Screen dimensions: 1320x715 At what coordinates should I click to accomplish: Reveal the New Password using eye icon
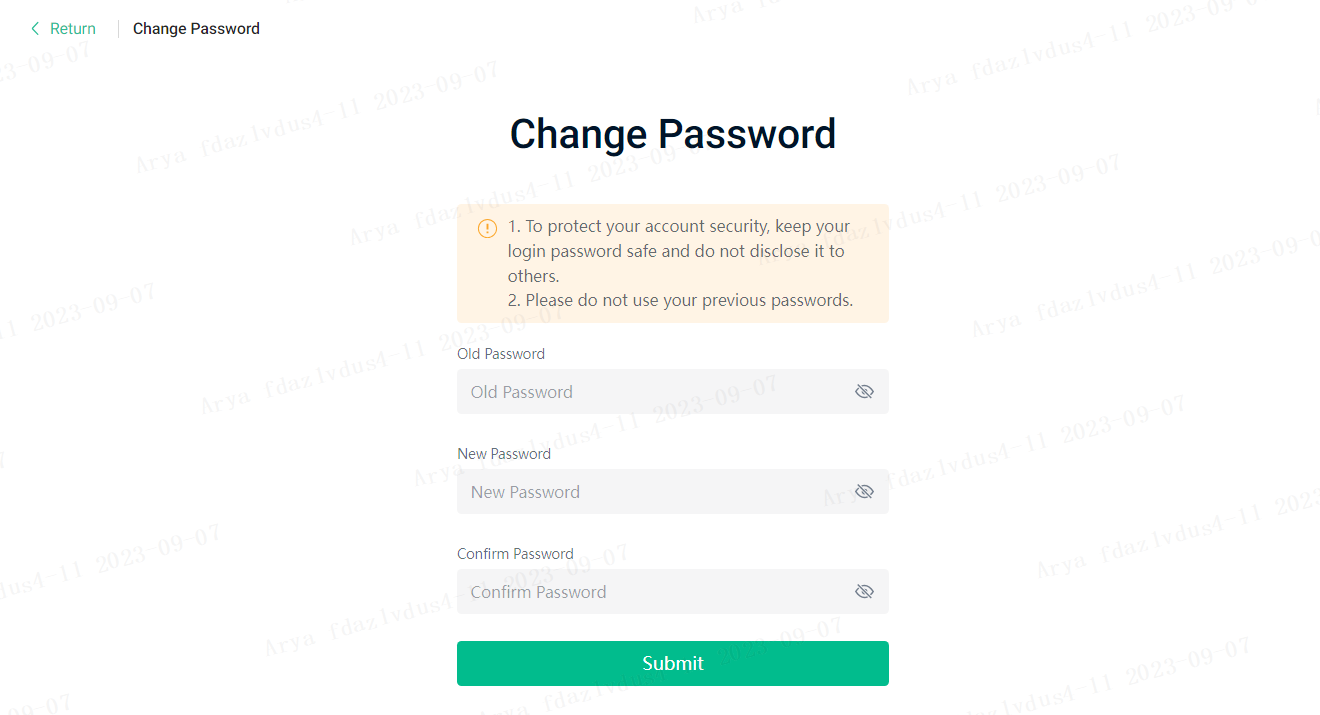(864, 492)
